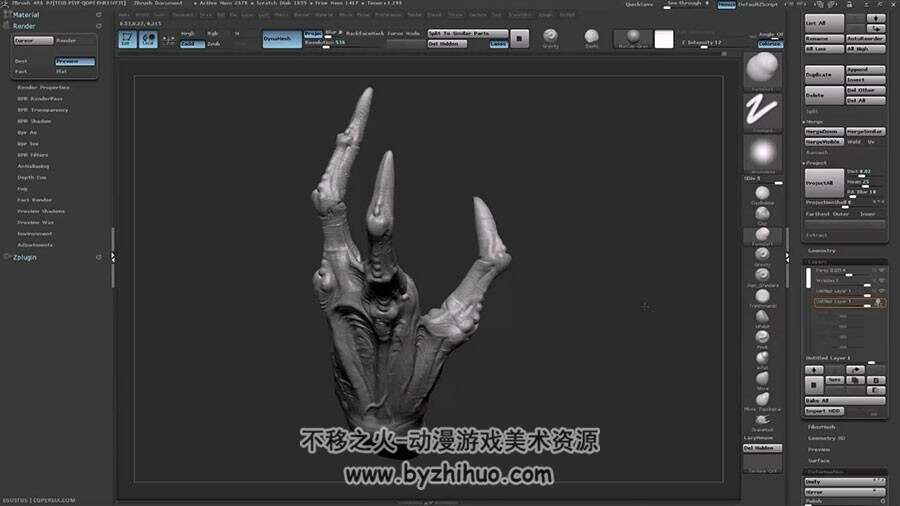
Task: Click the QuickSave button
Action: coord(639,5)
